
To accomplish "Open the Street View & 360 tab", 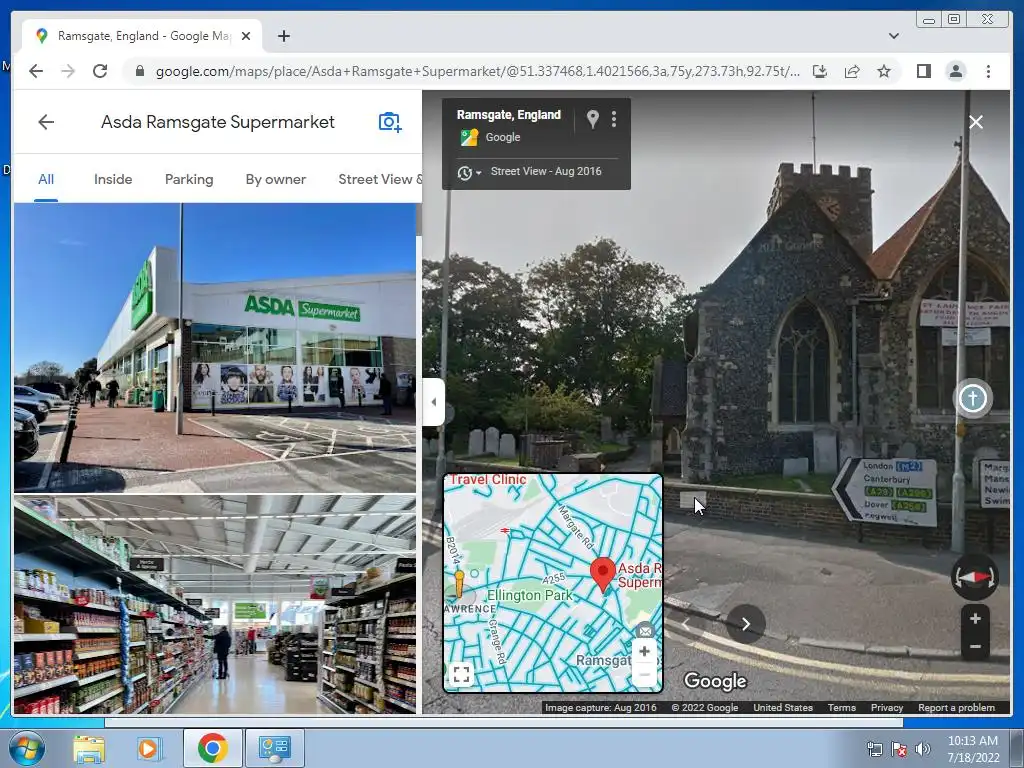I will 380,180.
